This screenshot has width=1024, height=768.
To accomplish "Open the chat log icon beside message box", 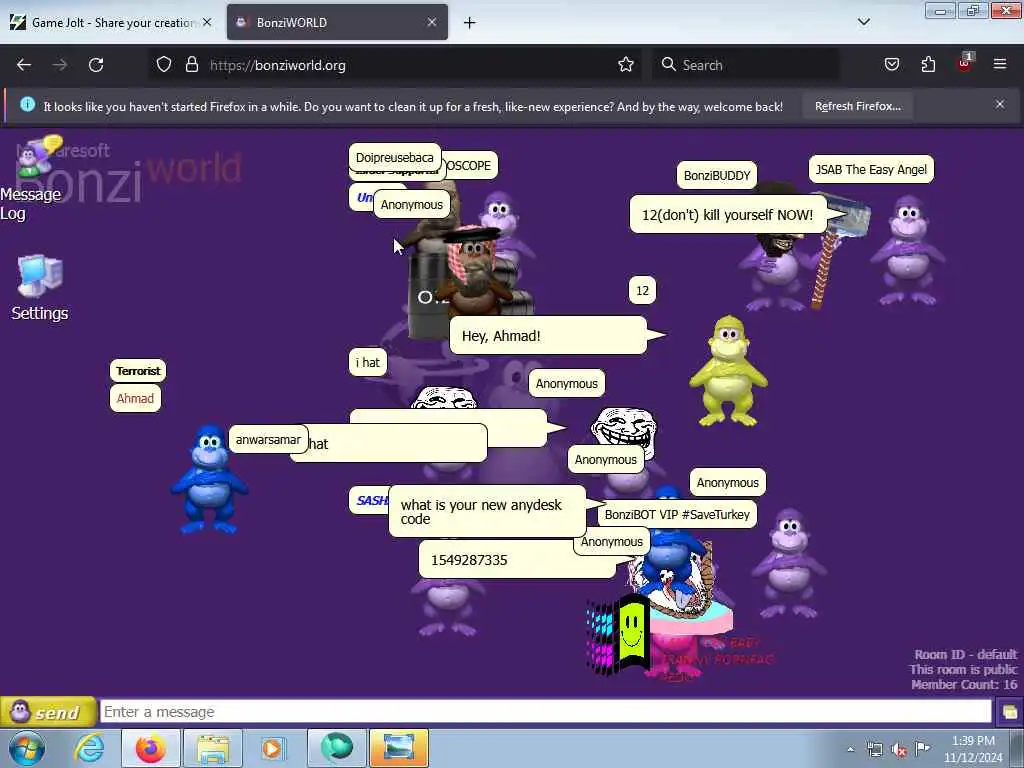I will coord(1010,712).
